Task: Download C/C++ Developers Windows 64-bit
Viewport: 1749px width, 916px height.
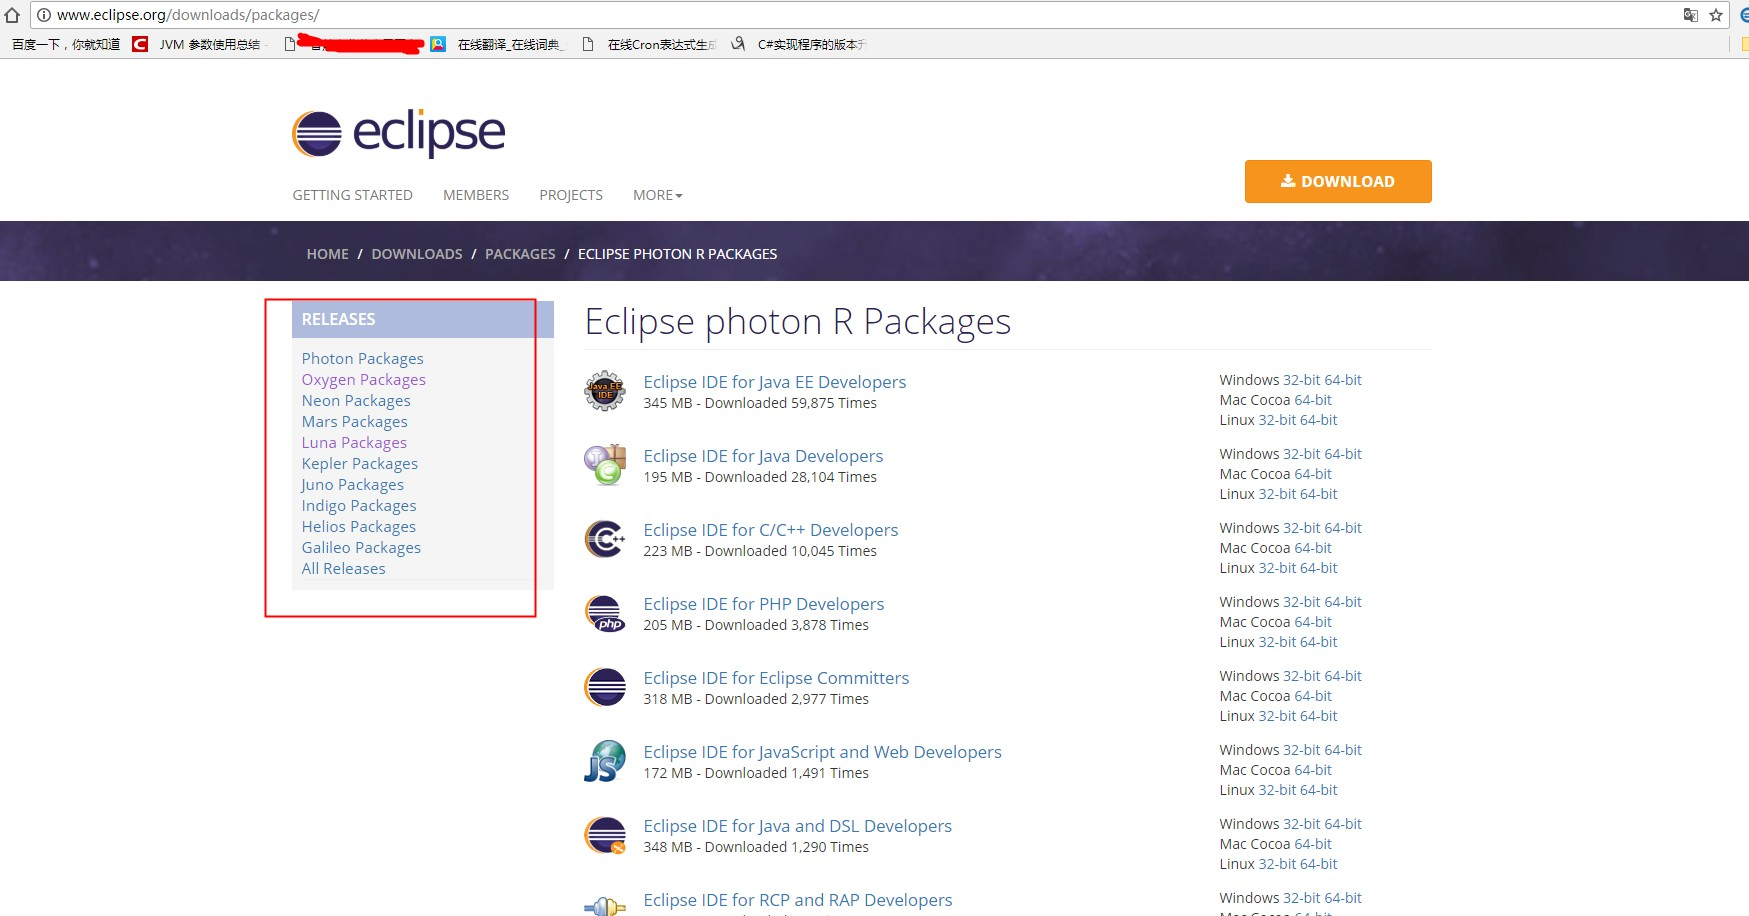Action: (1343, 528)
